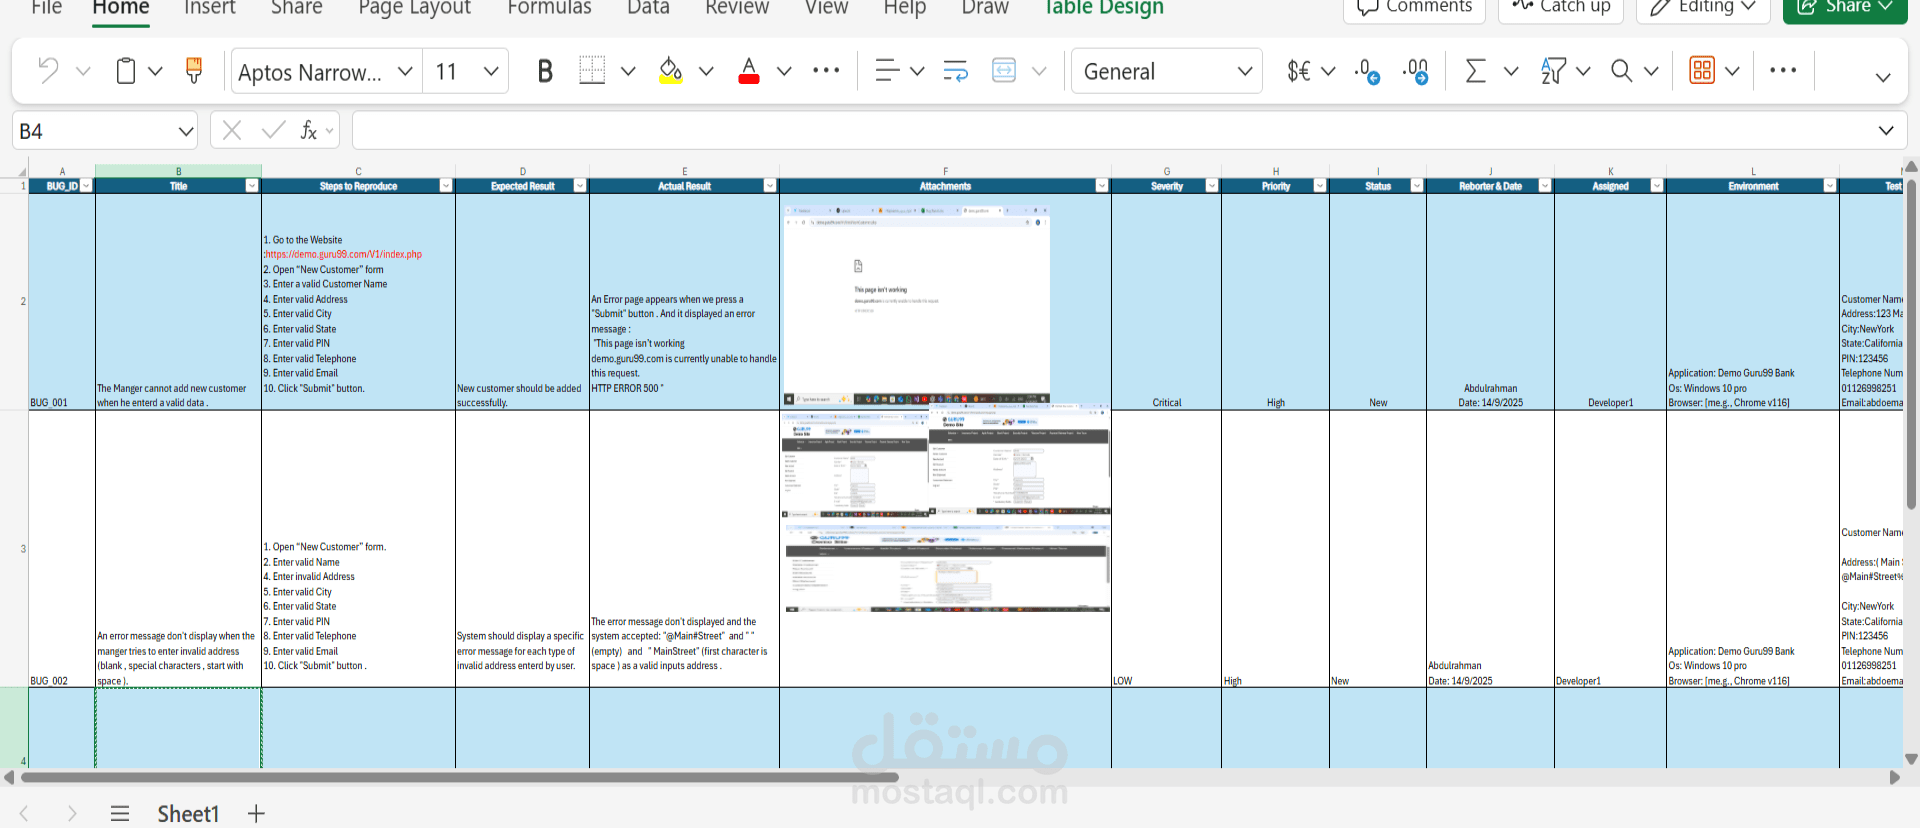Open the Steps to Reproduce filter

point(446,186)
